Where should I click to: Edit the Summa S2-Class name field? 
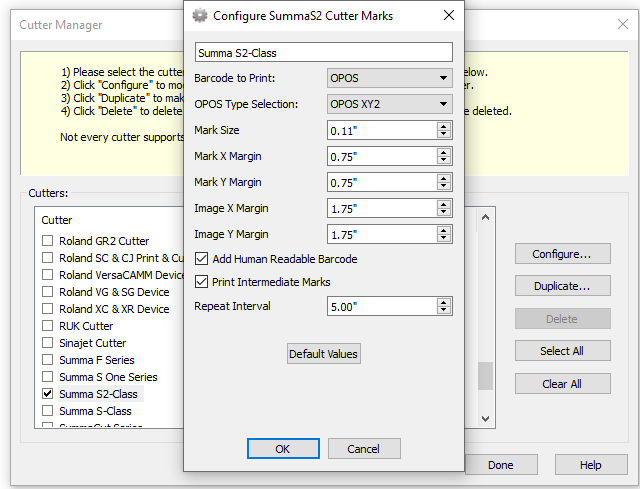tap(324, 52)
